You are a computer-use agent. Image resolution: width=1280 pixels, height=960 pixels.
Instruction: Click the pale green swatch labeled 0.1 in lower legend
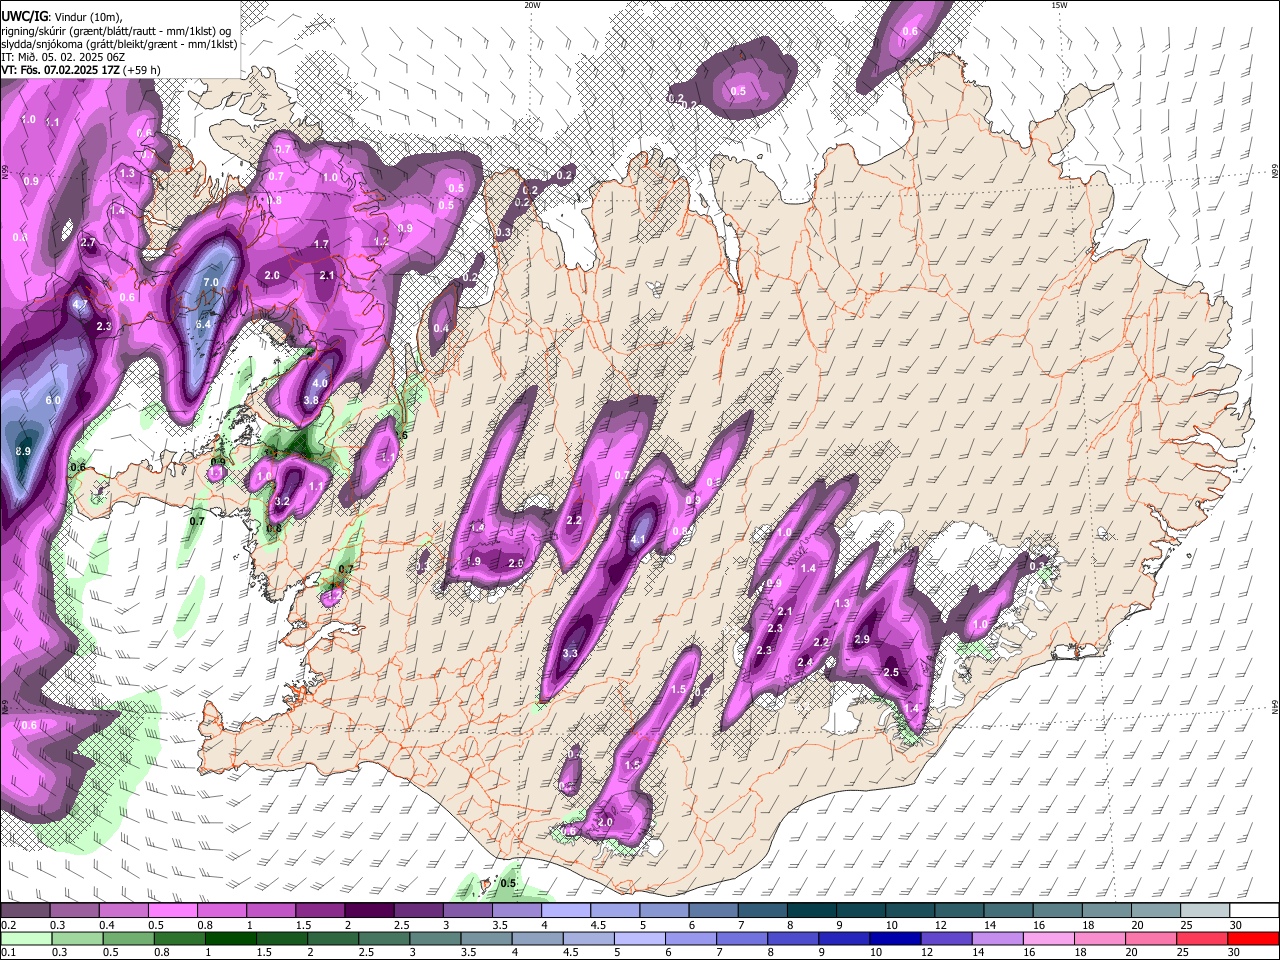[x=26, y=938]
